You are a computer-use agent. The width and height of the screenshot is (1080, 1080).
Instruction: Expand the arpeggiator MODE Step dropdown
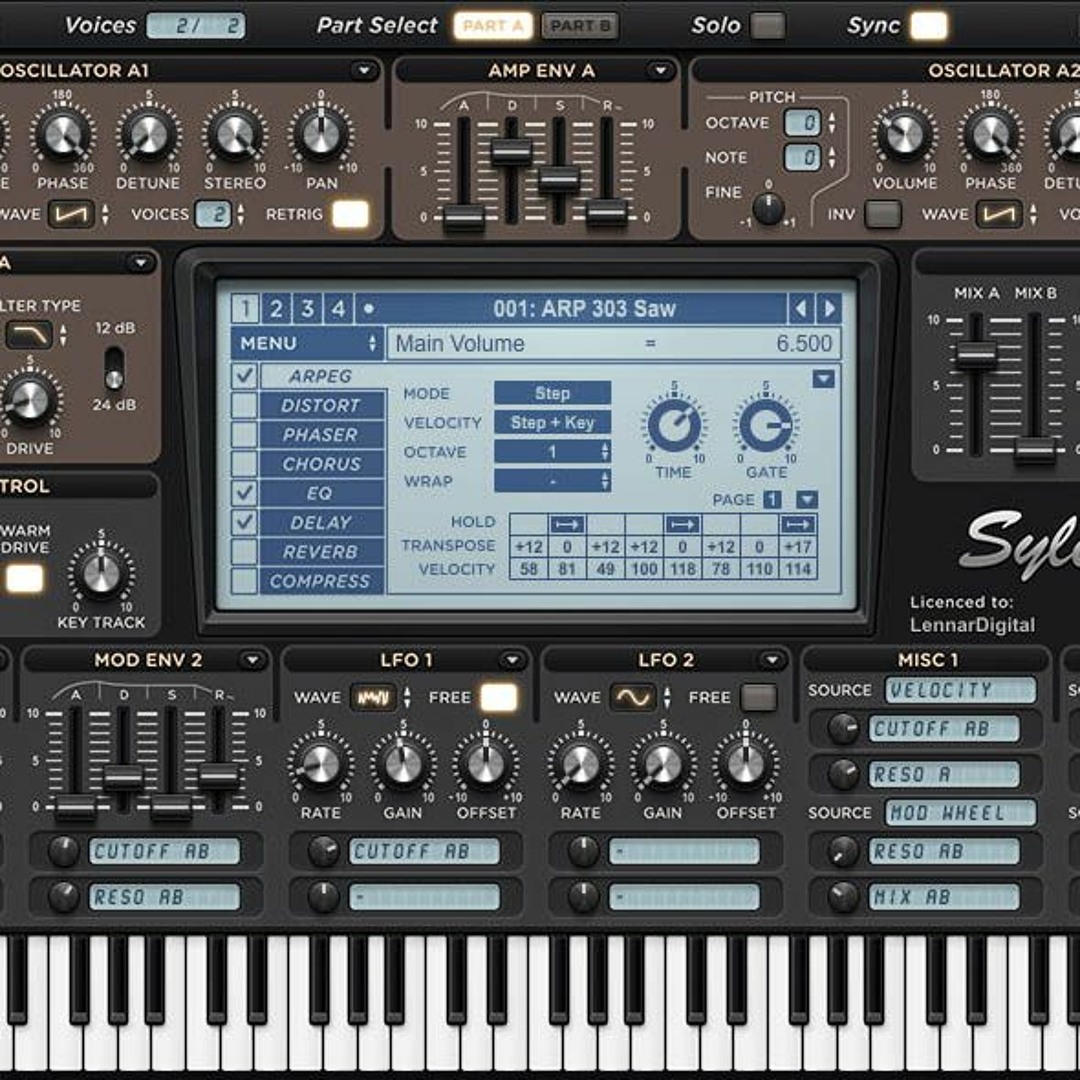[x=552, y=393]
